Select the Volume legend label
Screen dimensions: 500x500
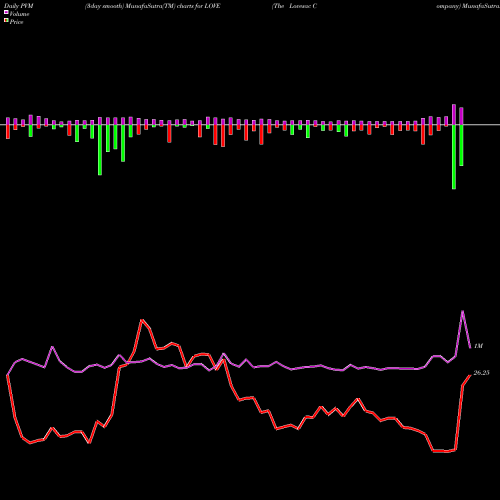(x=19, y=14)
